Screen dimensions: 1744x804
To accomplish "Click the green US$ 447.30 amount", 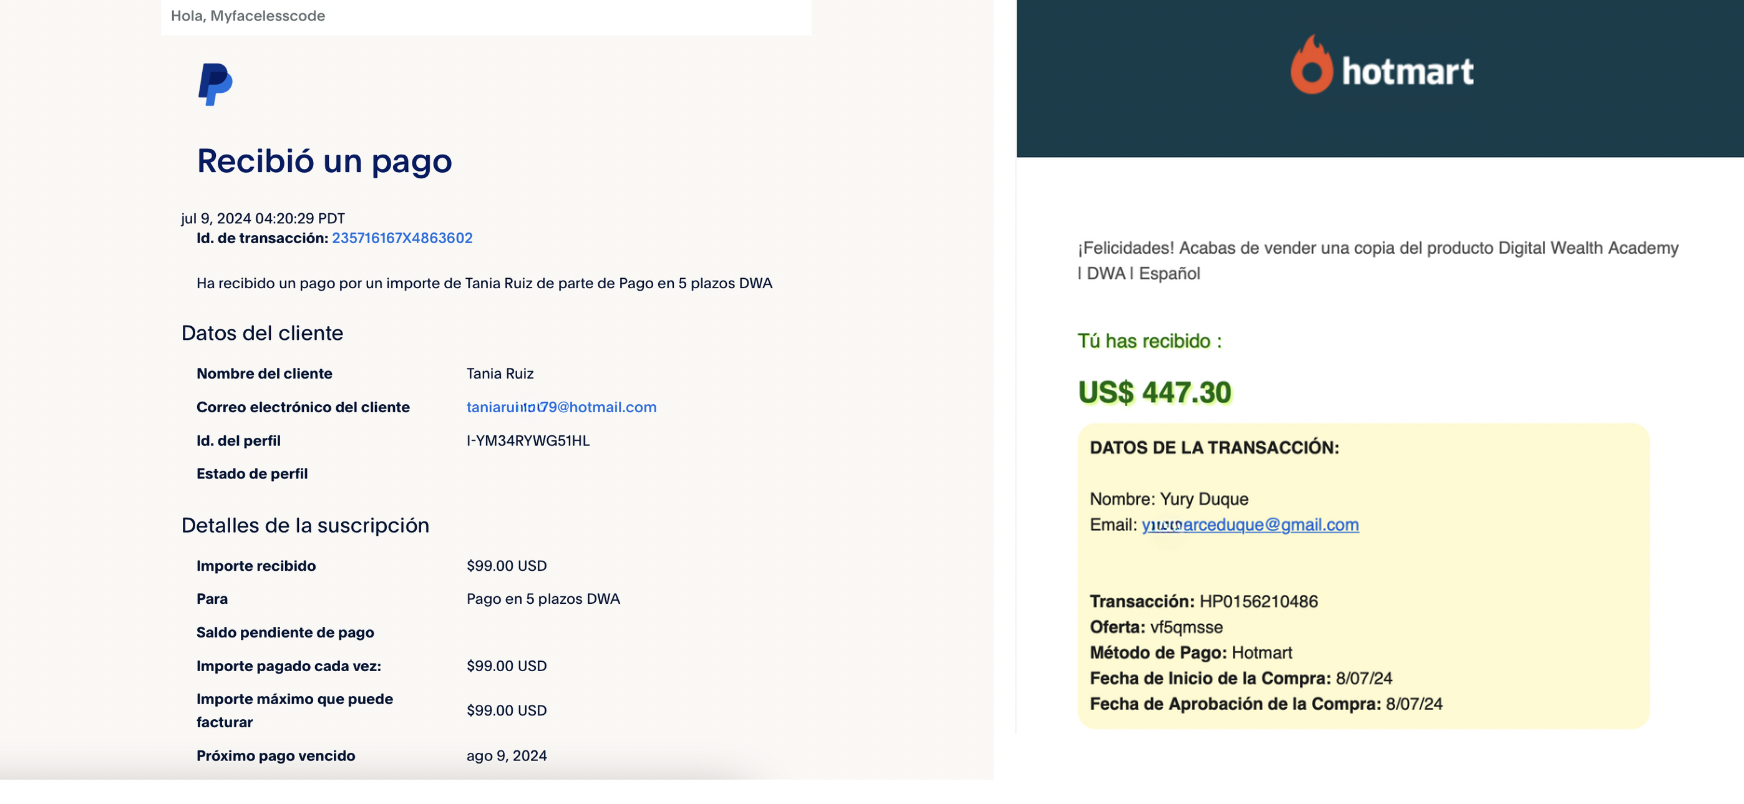I will click(x=1154, y=392).
